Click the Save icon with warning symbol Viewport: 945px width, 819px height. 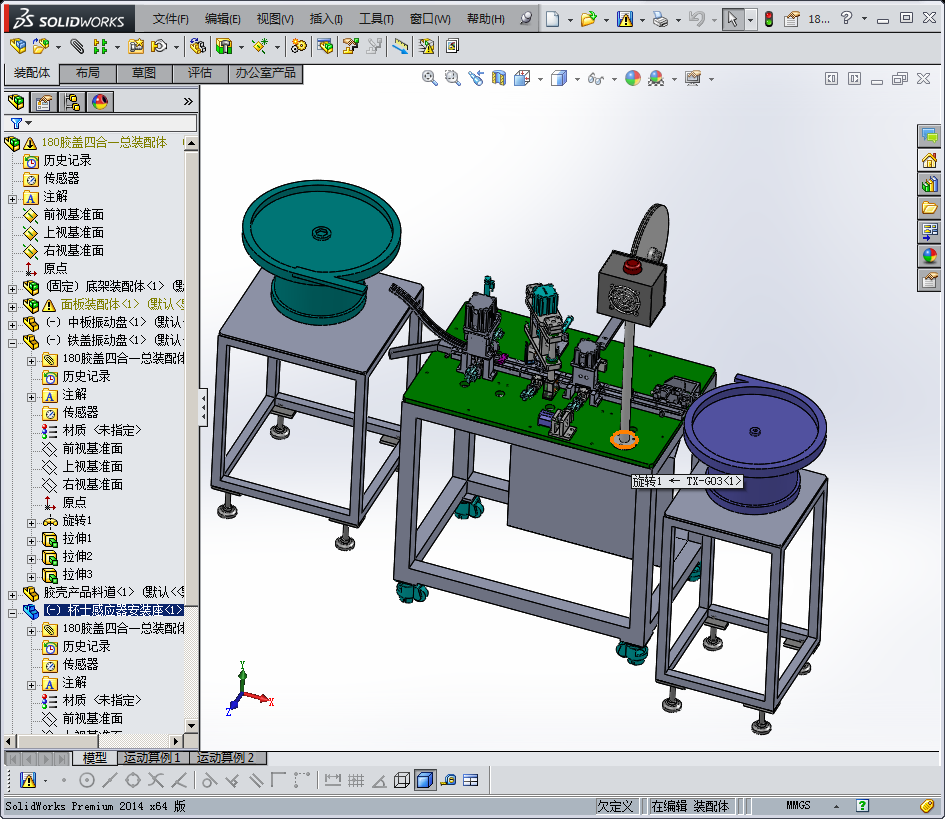(625, 19)
